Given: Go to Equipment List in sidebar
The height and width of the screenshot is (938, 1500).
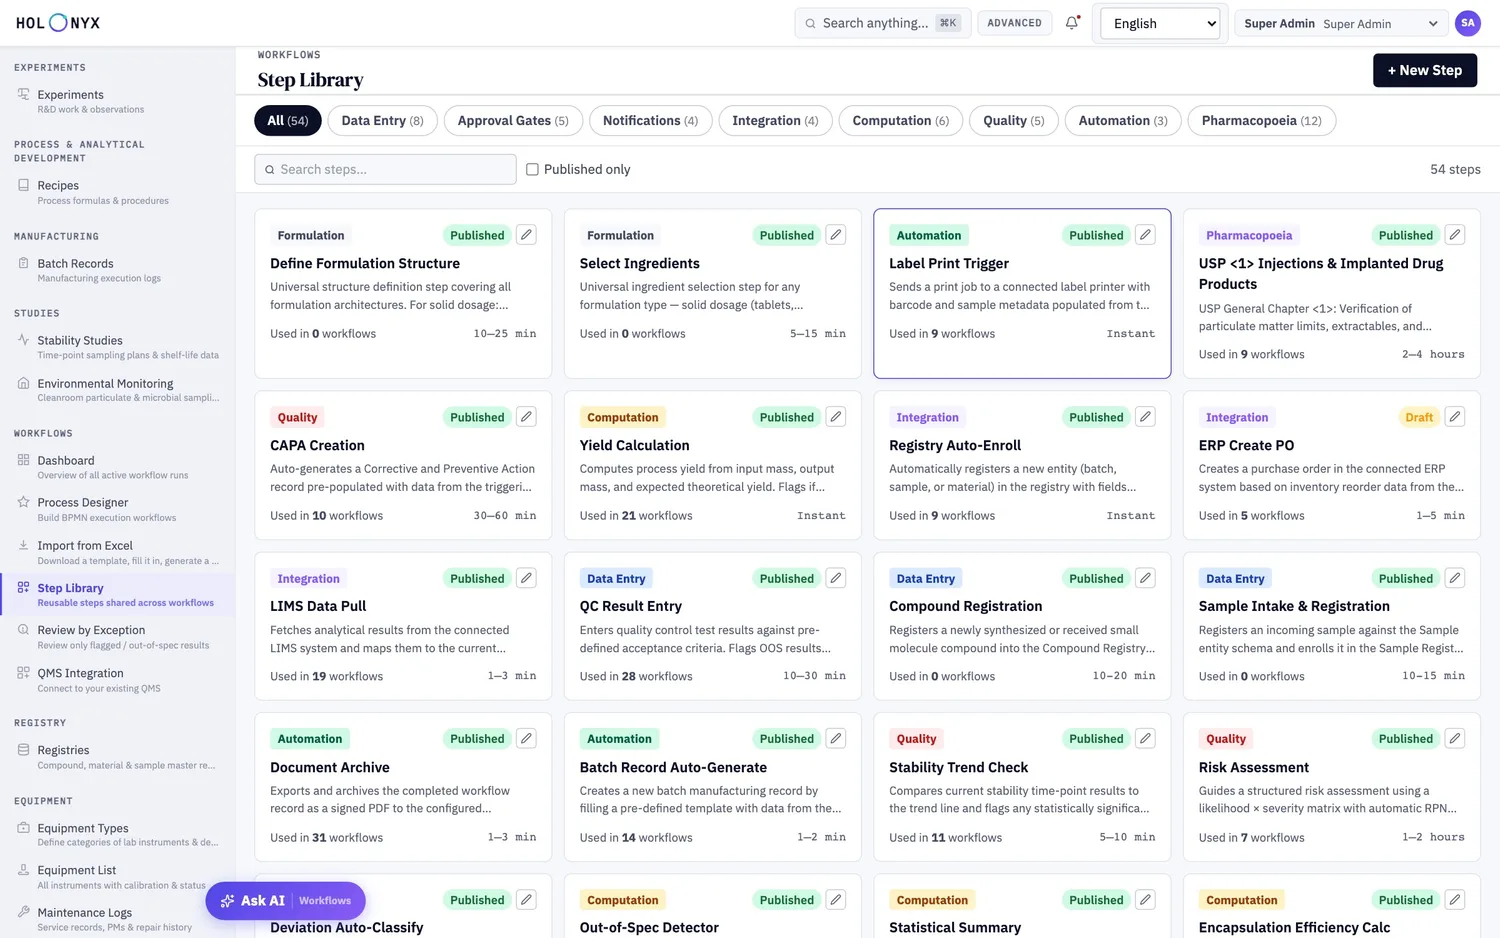Looking at the screenshot, I should tap(118, 877).
